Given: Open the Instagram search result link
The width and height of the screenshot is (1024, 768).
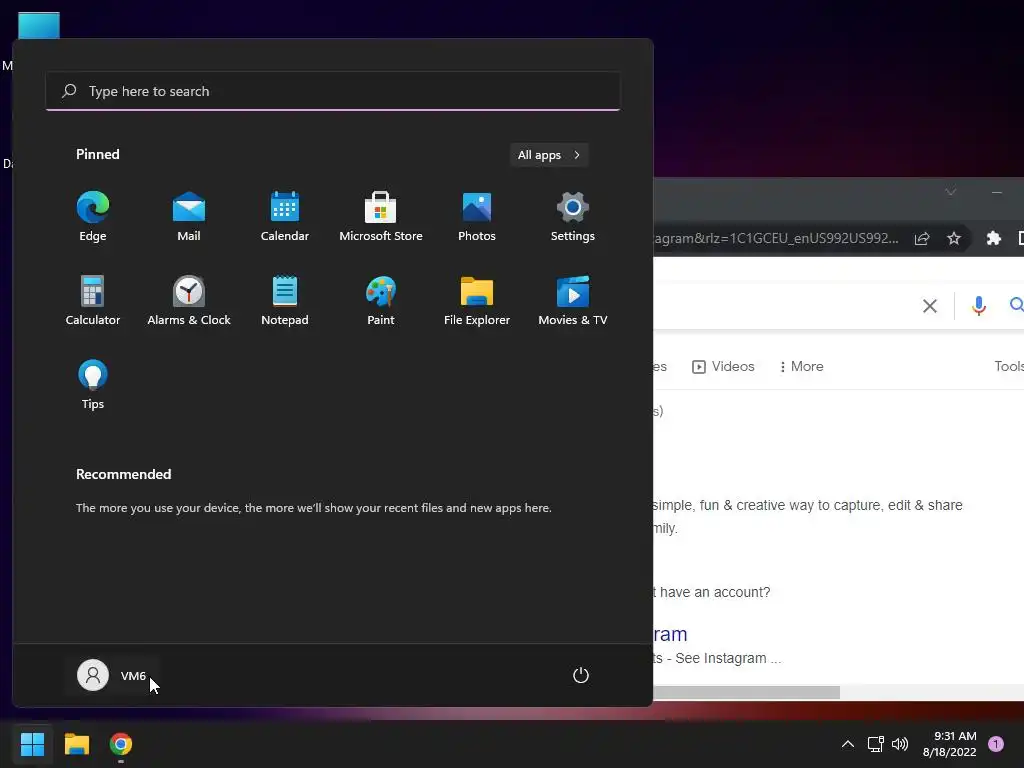Looking at the screenshot, I should 670,634.
